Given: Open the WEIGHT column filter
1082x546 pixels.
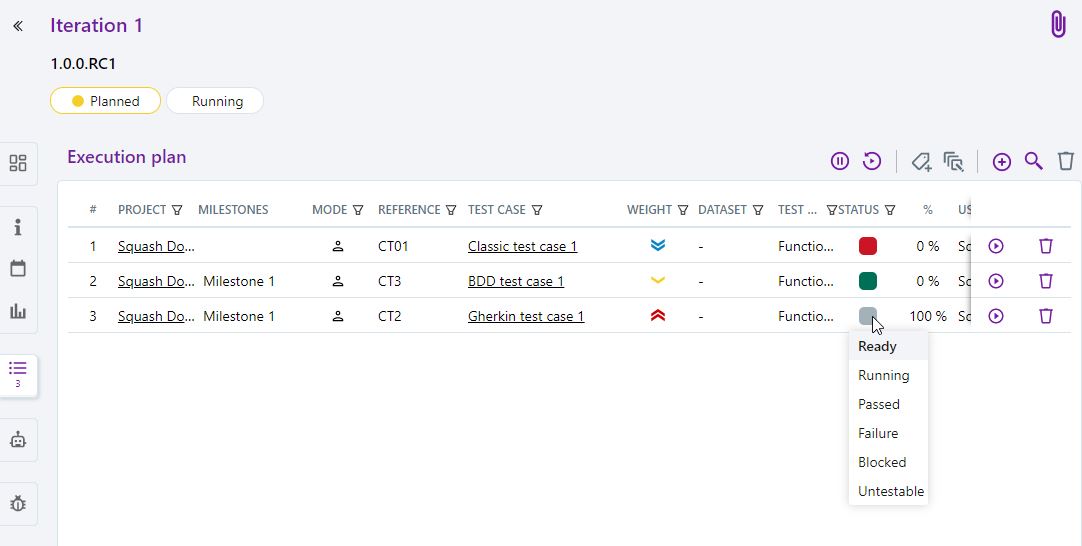Looking at the screenshot, I should pos(683,210).
